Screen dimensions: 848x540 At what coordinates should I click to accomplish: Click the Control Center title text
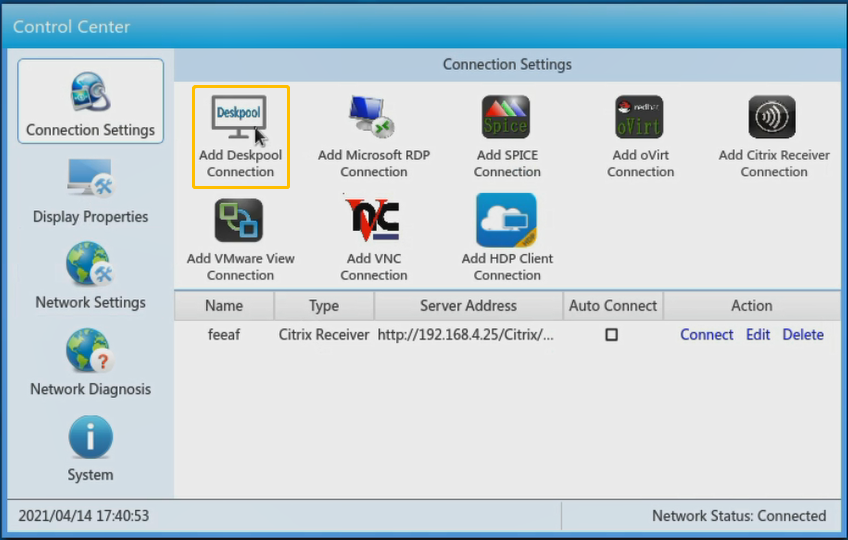(71, 27)
